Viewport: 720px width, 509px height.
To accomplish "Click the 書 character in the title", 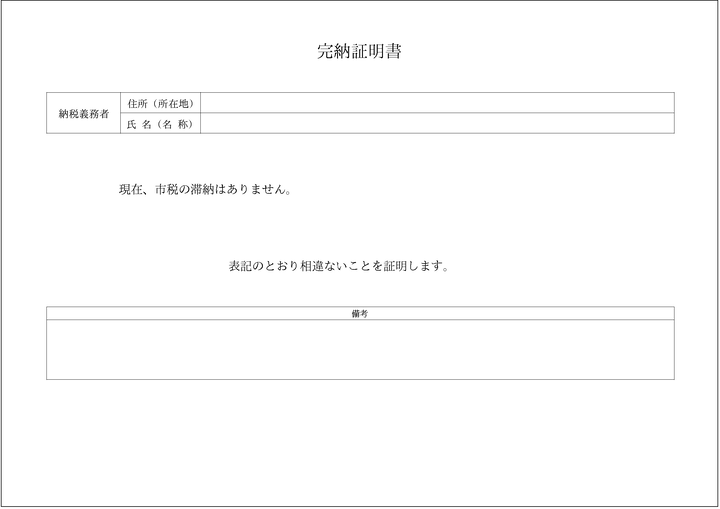I will tap(394, 52).
